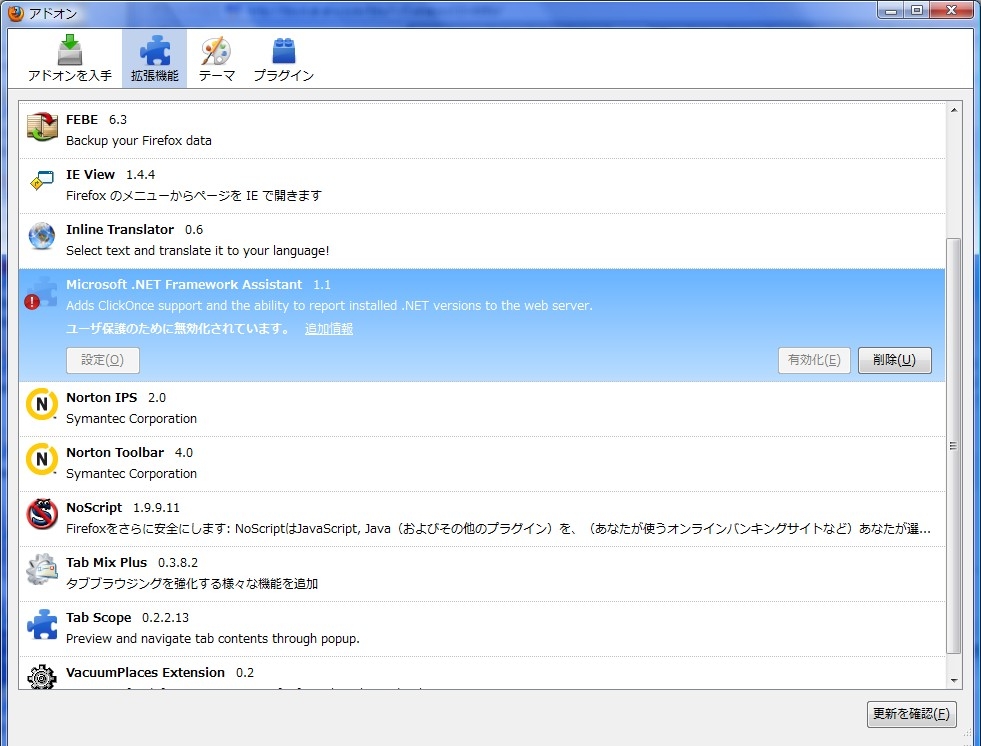This screenshot has height=746, width=981.
Task: Click the 'Adds ClickOnce support' description text
Action: click(329, 306)
